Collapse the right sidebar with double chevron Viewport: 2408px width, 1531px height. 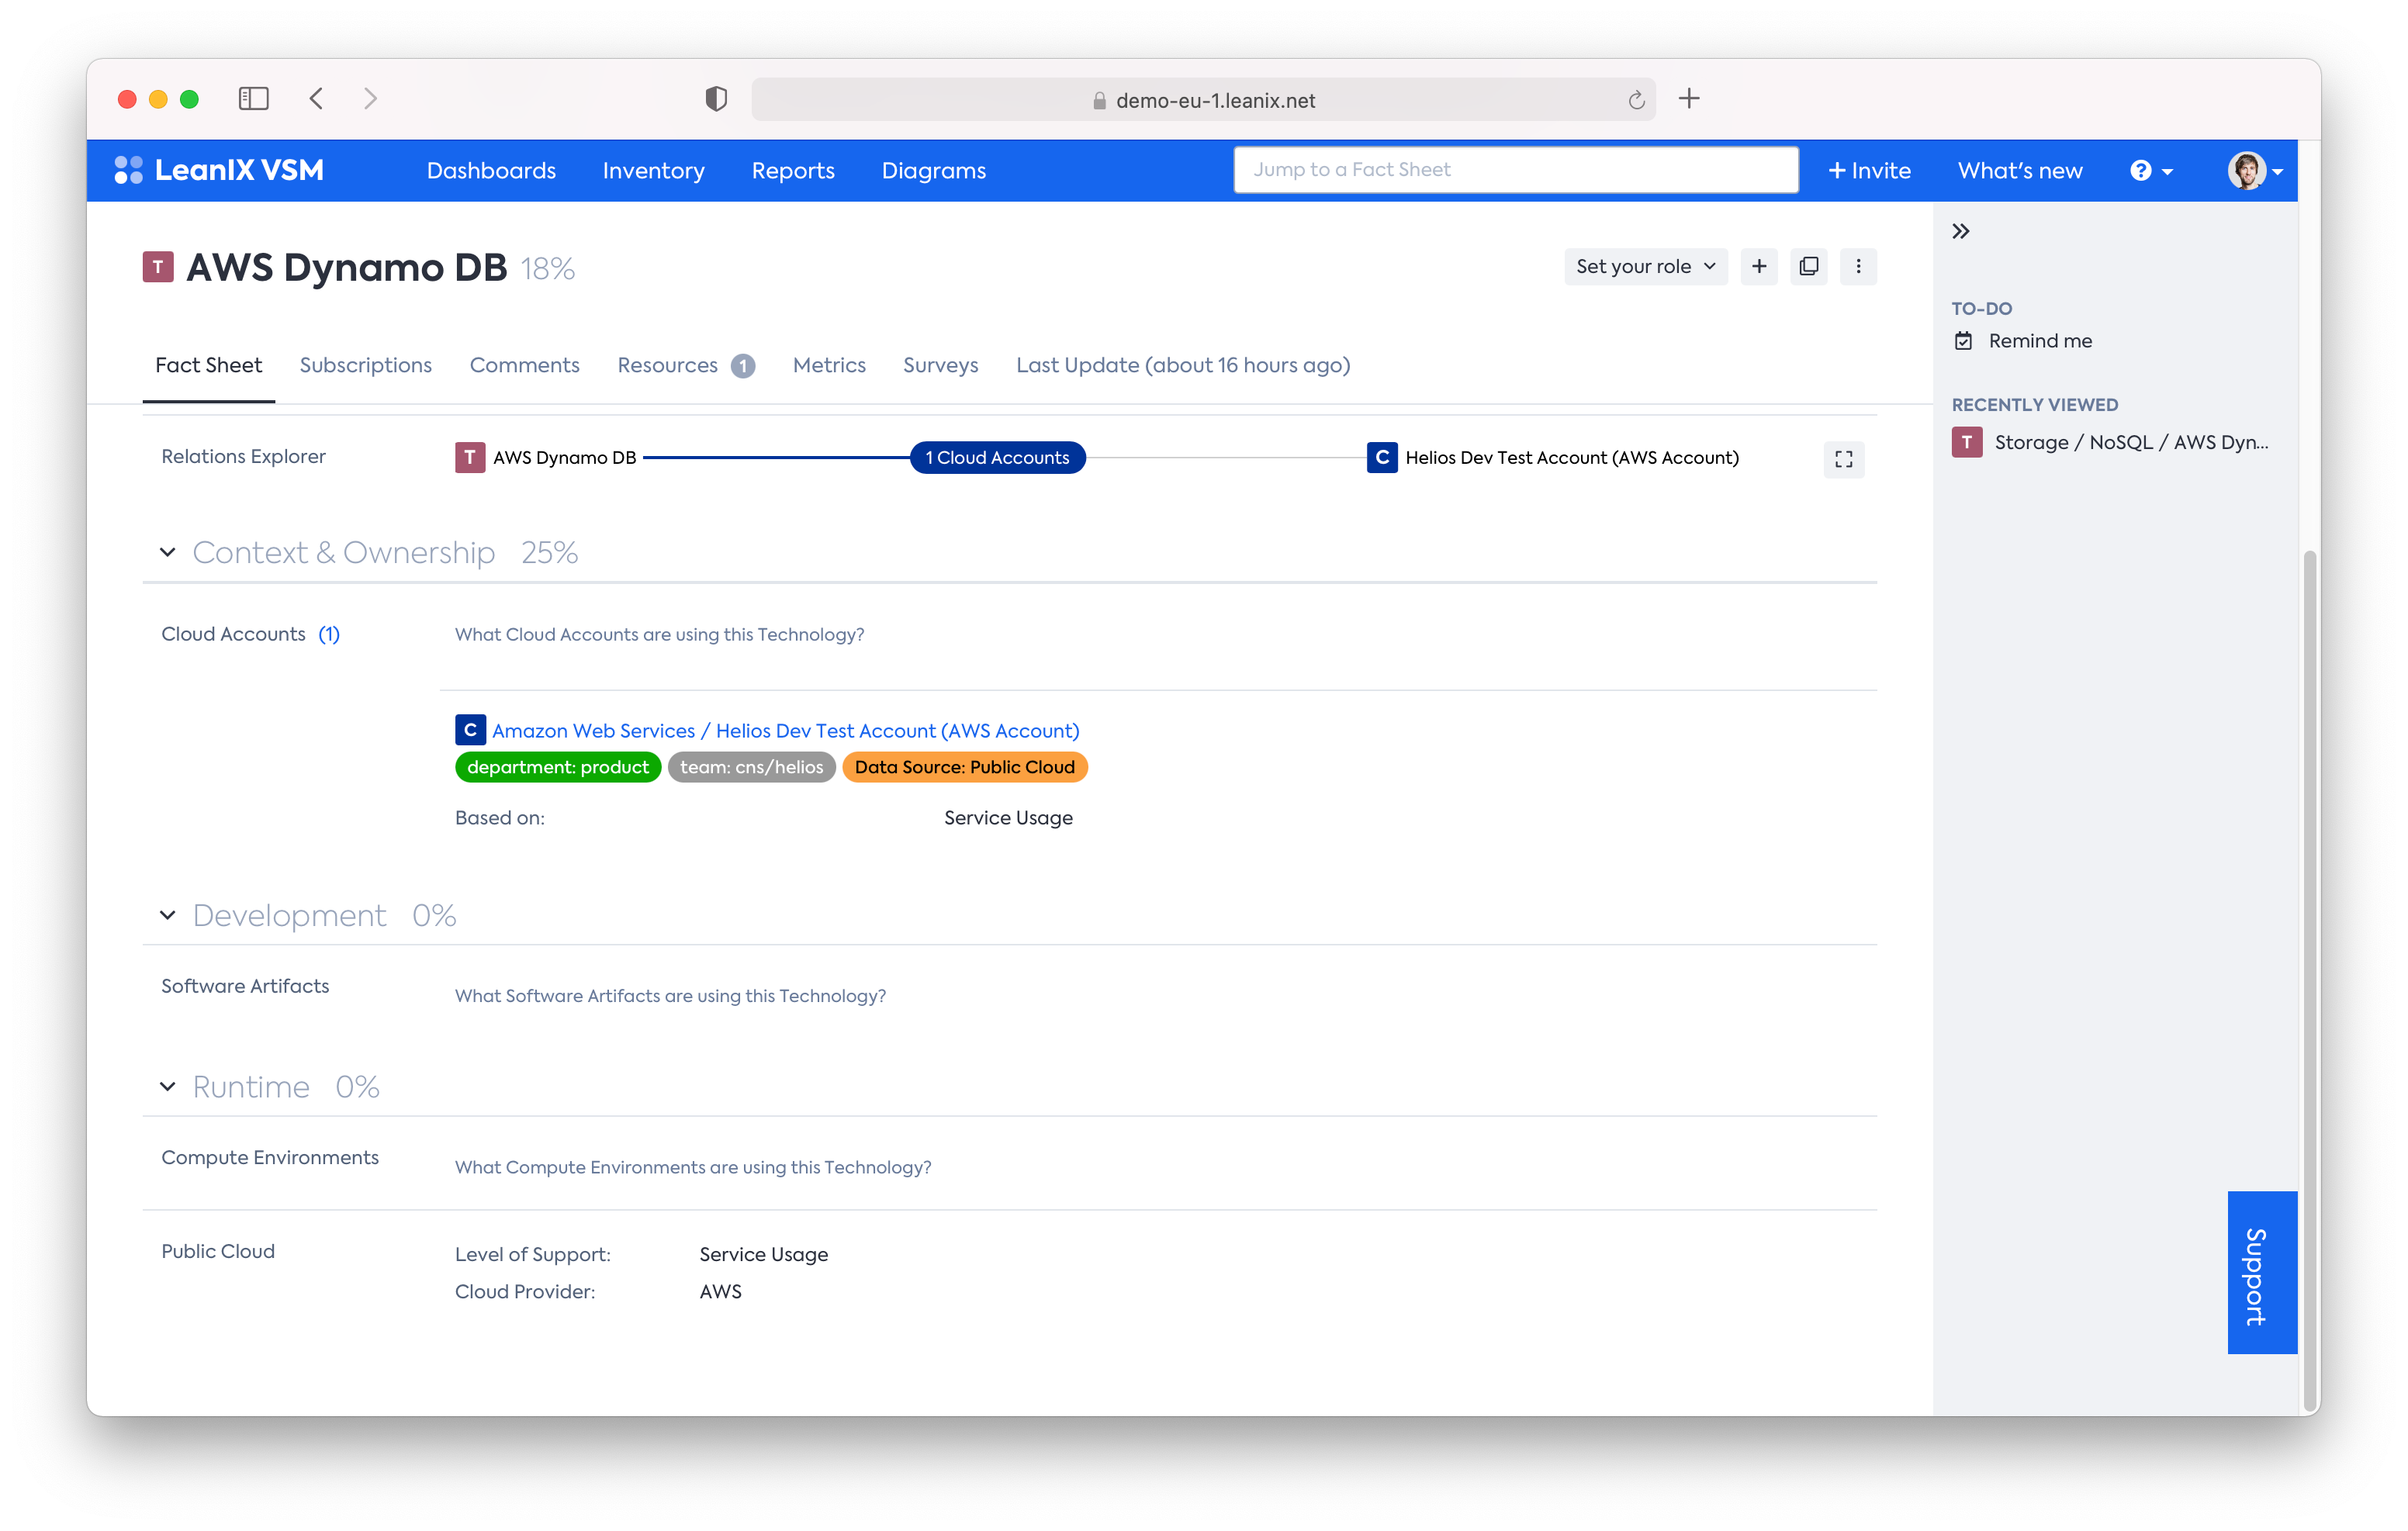coord(1961,231)
